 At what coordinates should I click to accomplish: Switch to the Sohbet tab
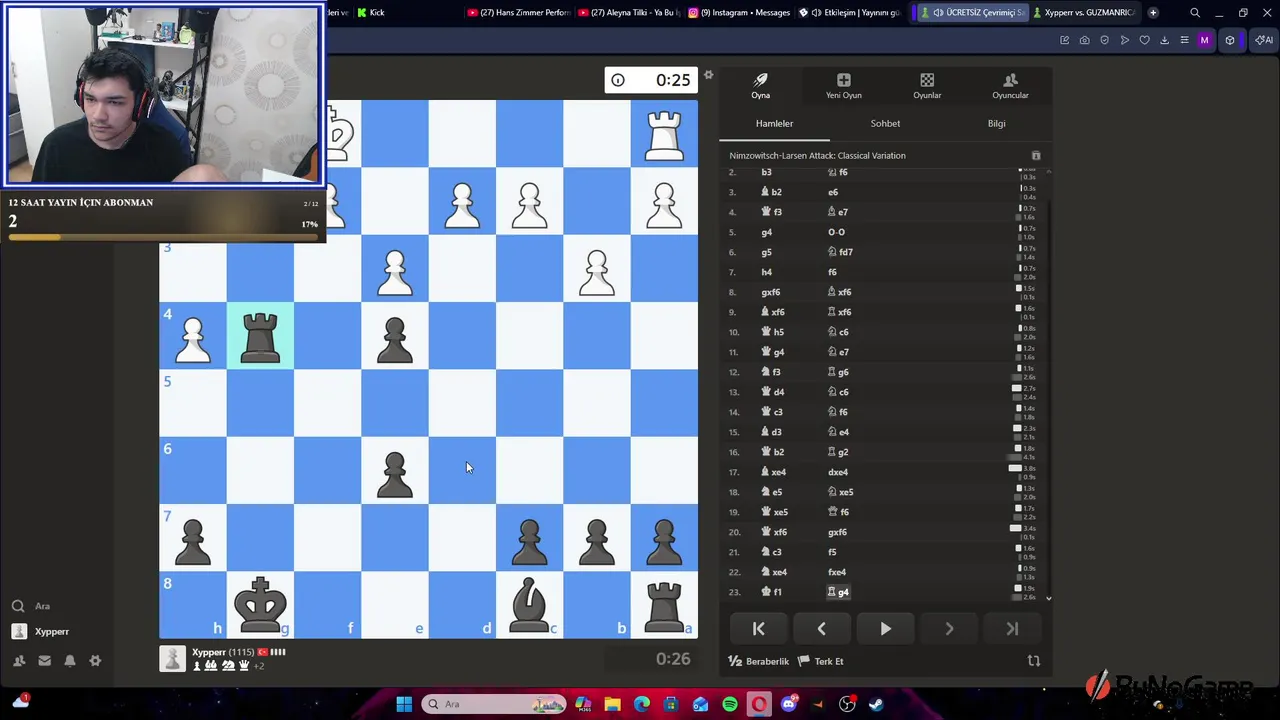885,124
